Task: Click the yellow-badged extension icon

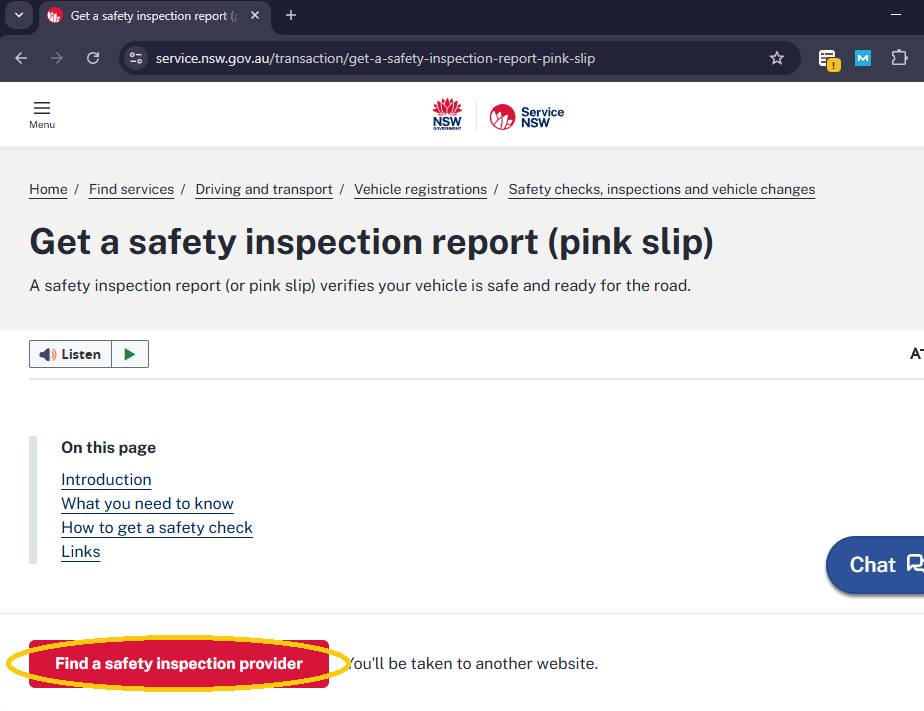Action: point(828,59)
